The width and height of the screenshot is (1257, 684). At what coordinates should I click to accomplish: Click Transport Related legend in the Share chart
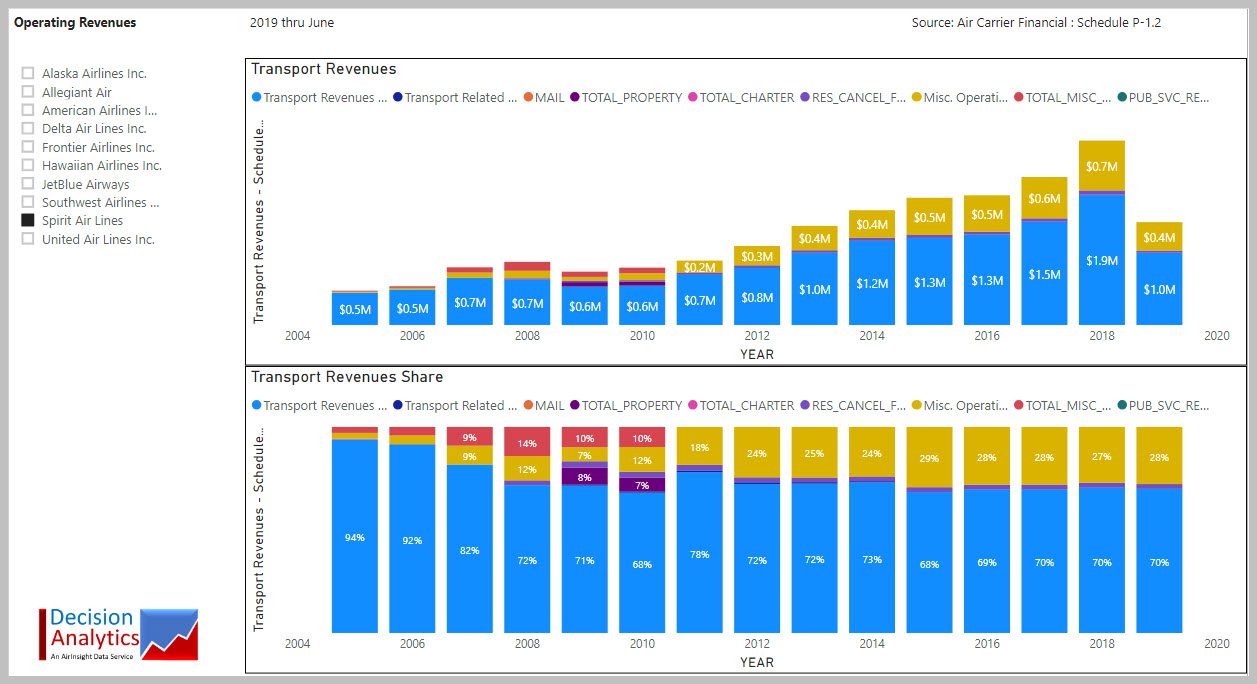point(454,406)
